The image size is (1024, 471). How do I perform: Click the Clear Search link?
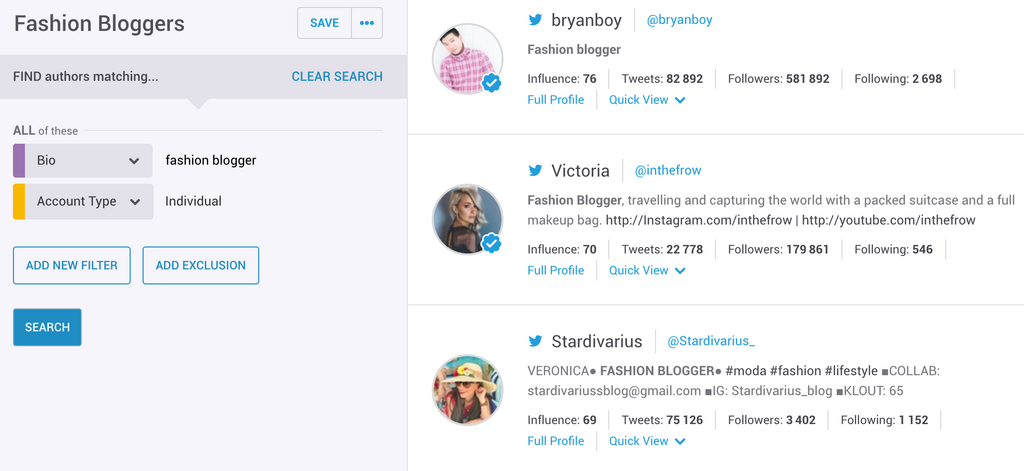click(337, 76)
